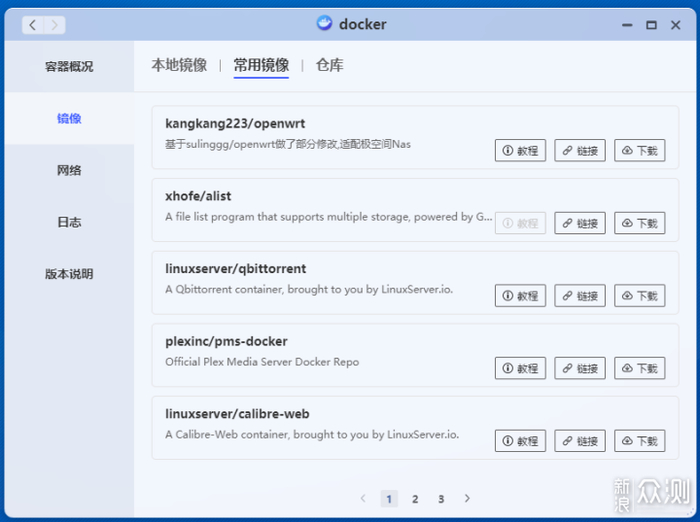This screenshot has height=522, width=700.
Task: Click the 基于sulinggg/openwrt description text
Action: tap(288, 144)
